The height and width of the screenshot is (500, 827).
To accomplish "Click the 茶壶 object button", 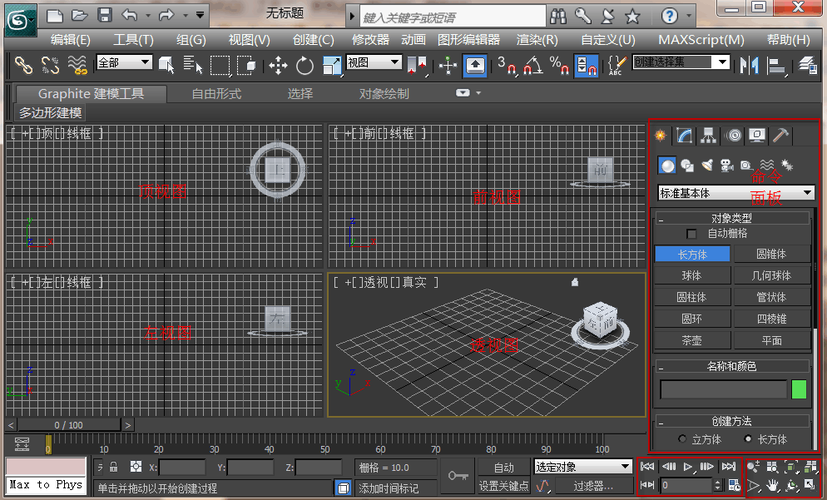I will pyautogui.click(x=691, y=339).
